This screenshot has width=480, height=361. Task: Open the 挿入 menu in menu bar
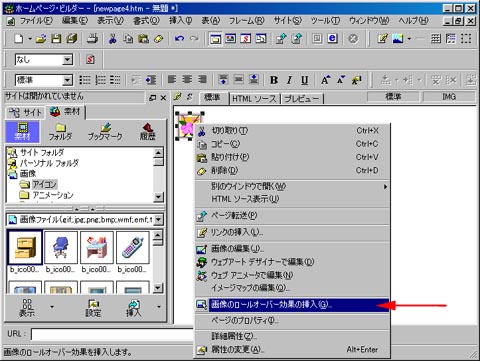pyautogui.click(x=180, y=21)
